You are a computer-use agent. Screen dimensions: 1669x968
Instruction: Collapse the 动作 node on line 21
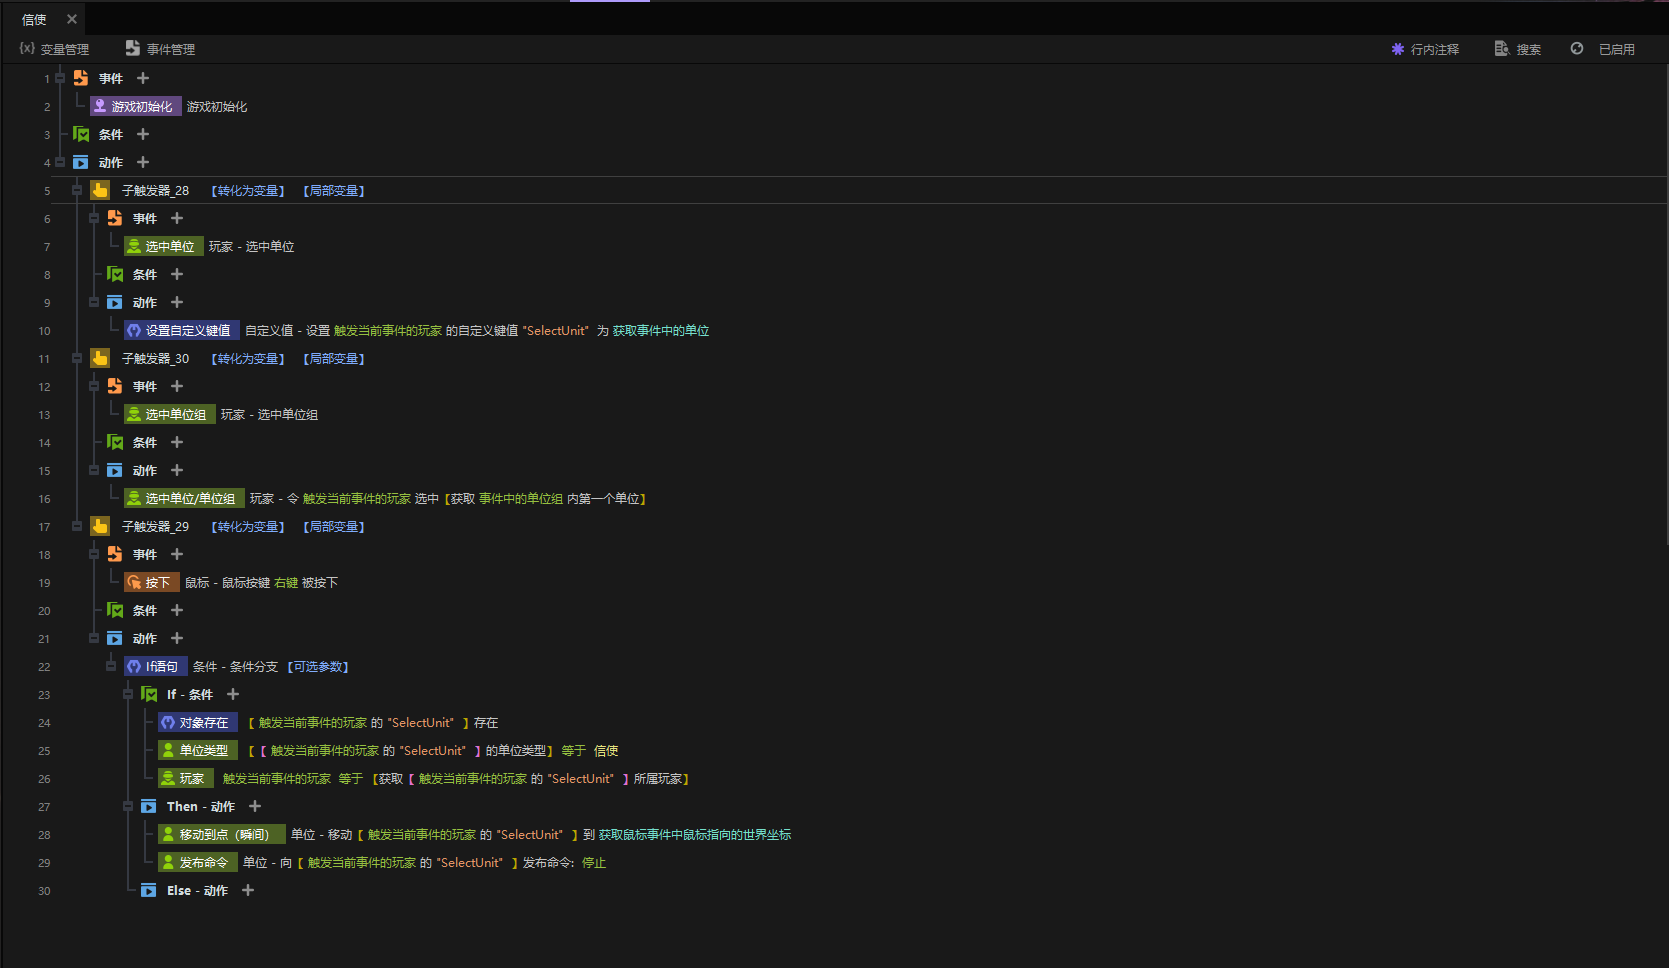94,638
